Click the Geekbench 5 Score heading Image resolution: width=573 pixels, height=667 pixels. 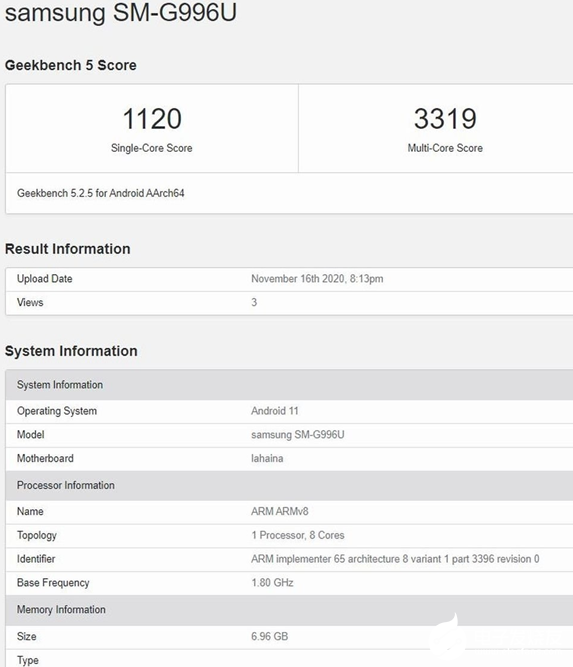click(x=71, y=65)
